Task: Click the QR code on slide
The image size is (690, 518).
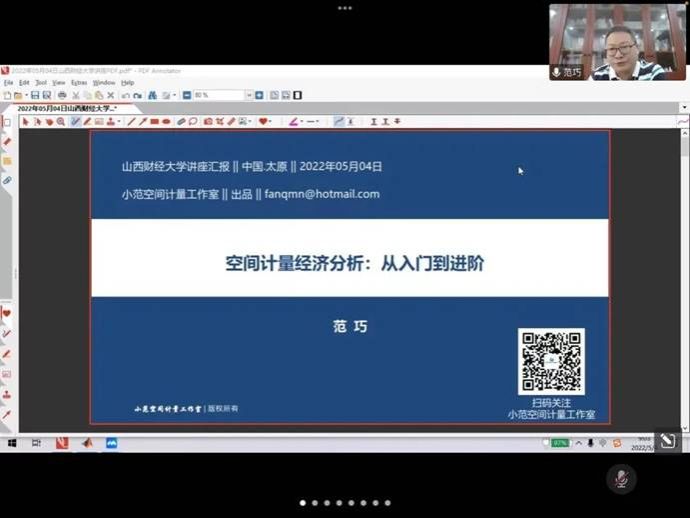Action: tap(550, 360)
